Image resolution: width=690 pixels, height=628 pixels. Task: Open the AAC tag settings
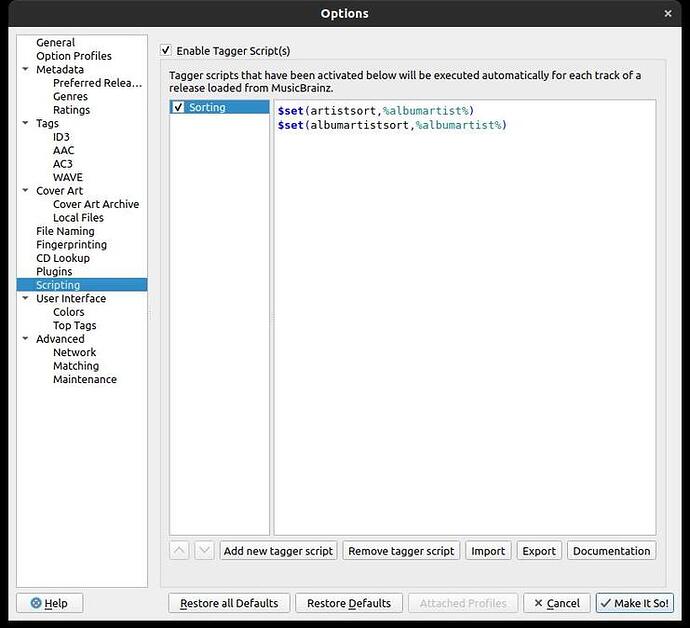(63, 150)
